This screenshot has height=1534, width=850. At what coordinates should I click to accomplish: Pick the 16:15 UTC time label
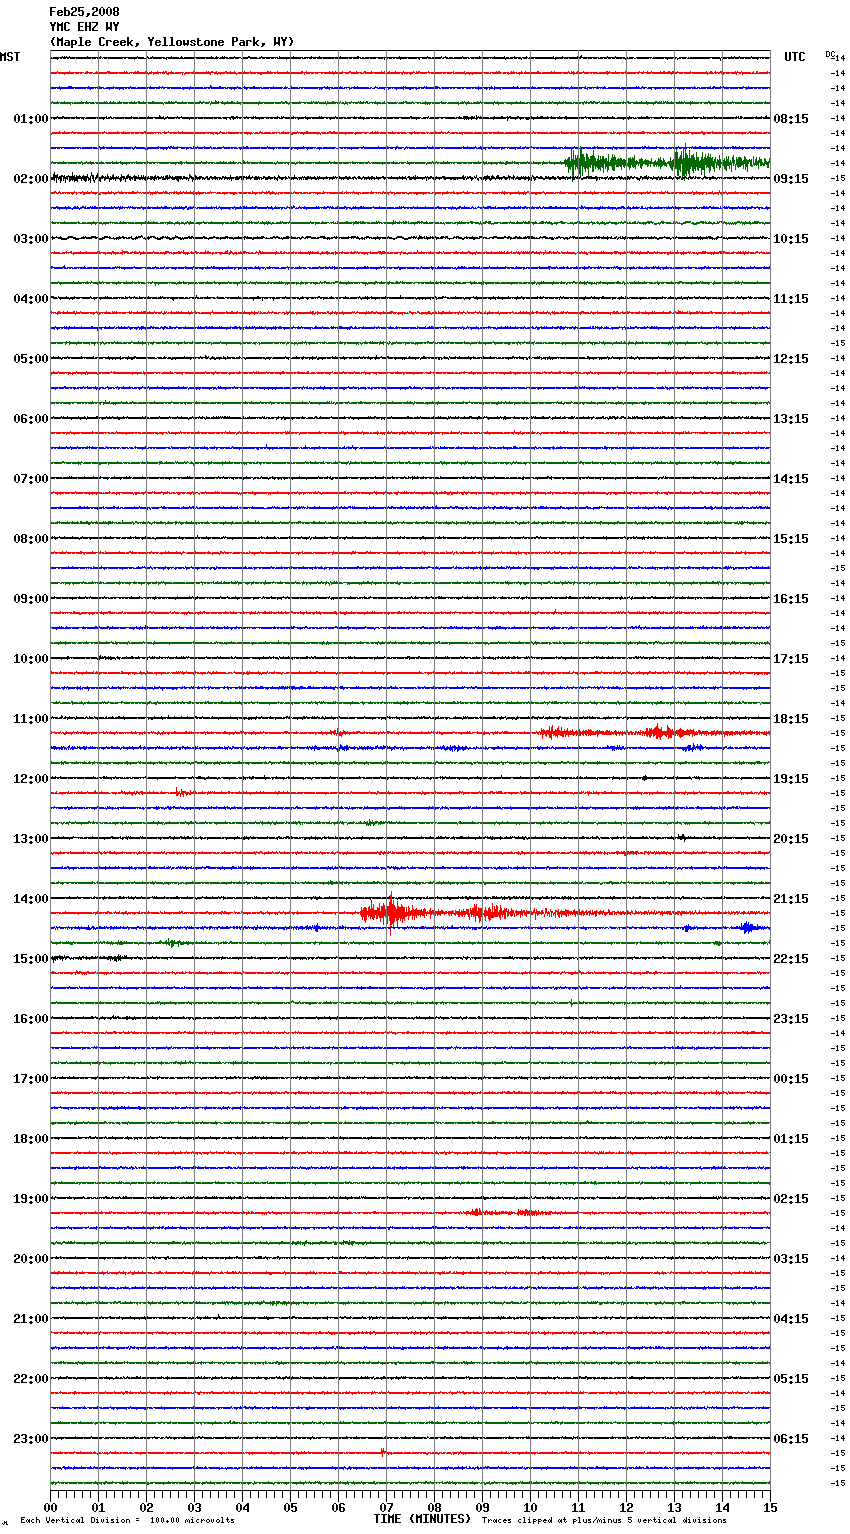point(791,599)
